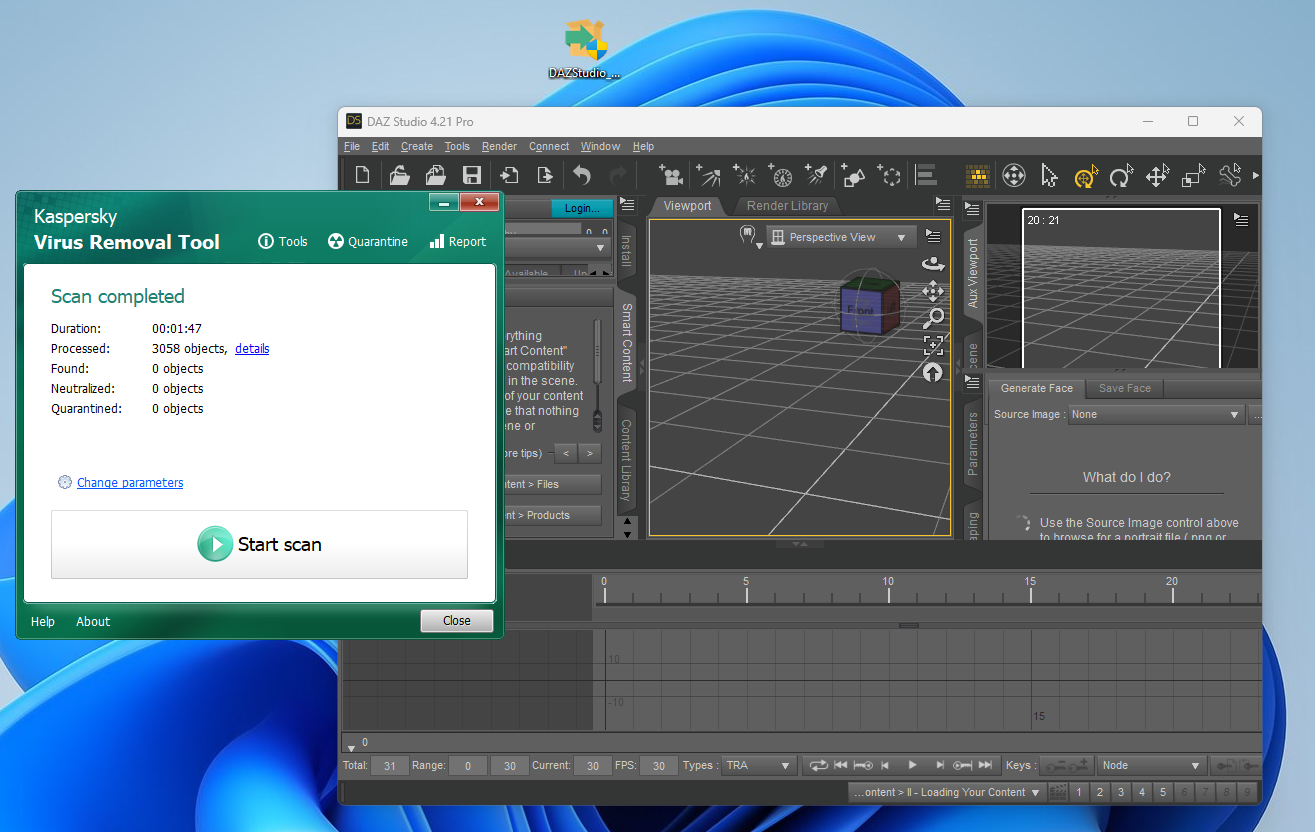The image size is (1315, 832).
Task: Create a new primitive shape
Action: (853, 176)
